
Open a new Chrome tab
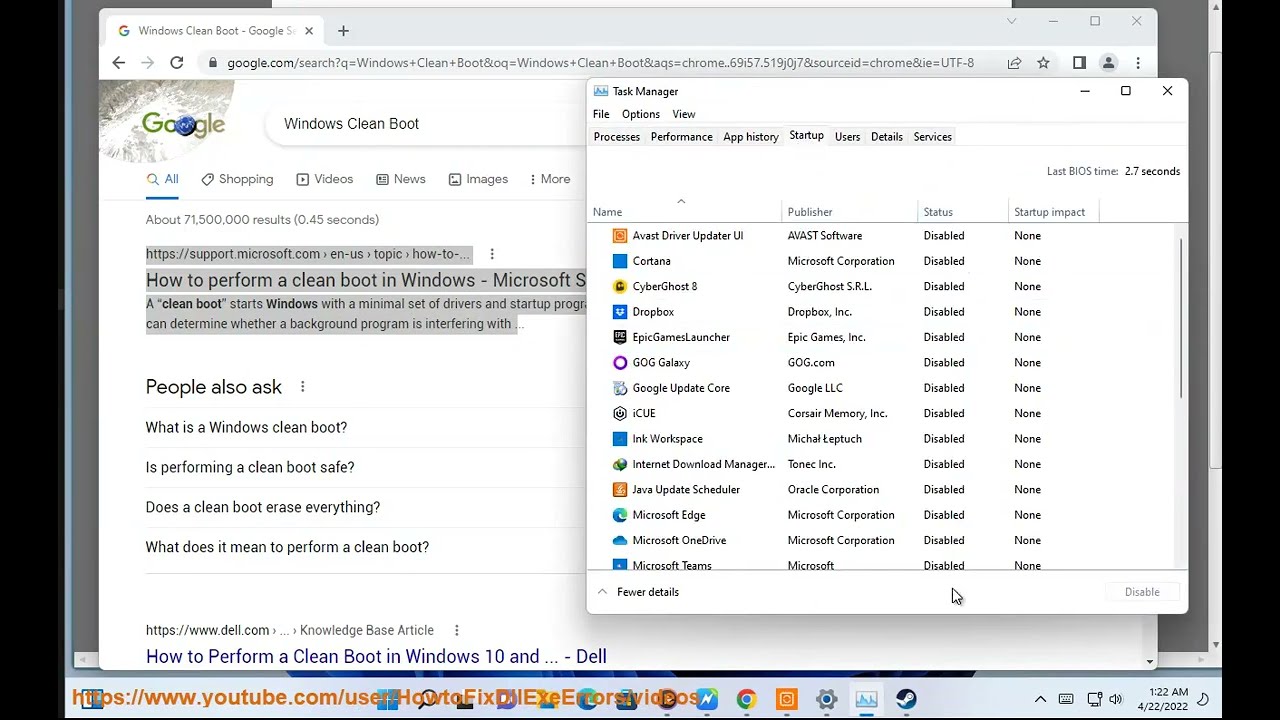(343, 31)
